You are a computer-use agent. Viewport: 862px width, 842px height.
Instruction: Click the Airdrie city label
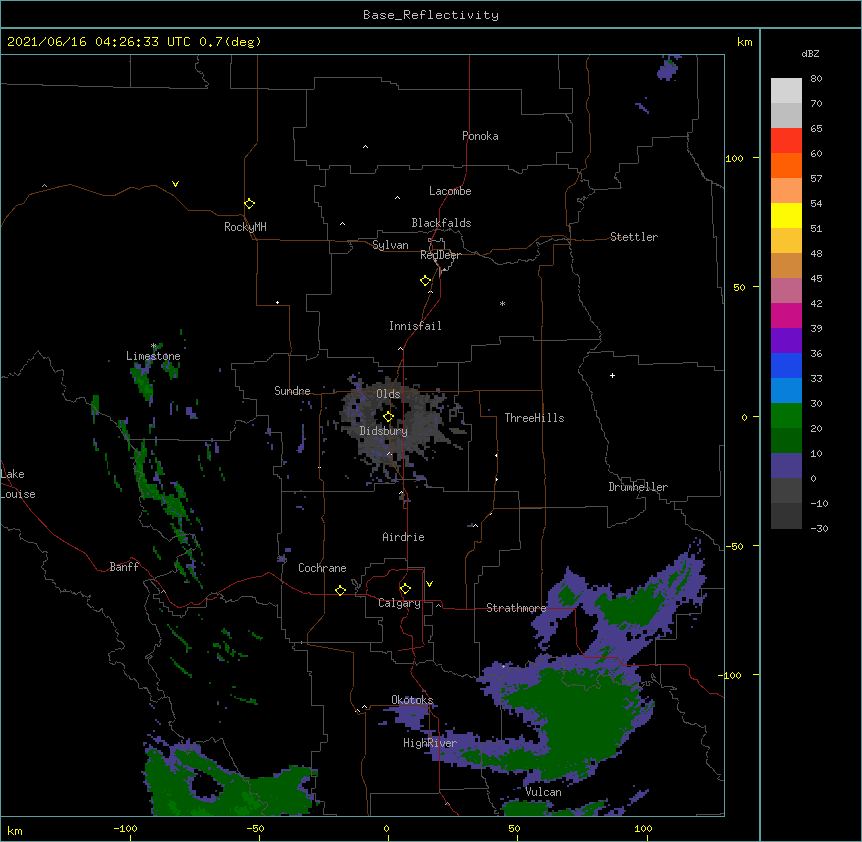click(404, 537)
